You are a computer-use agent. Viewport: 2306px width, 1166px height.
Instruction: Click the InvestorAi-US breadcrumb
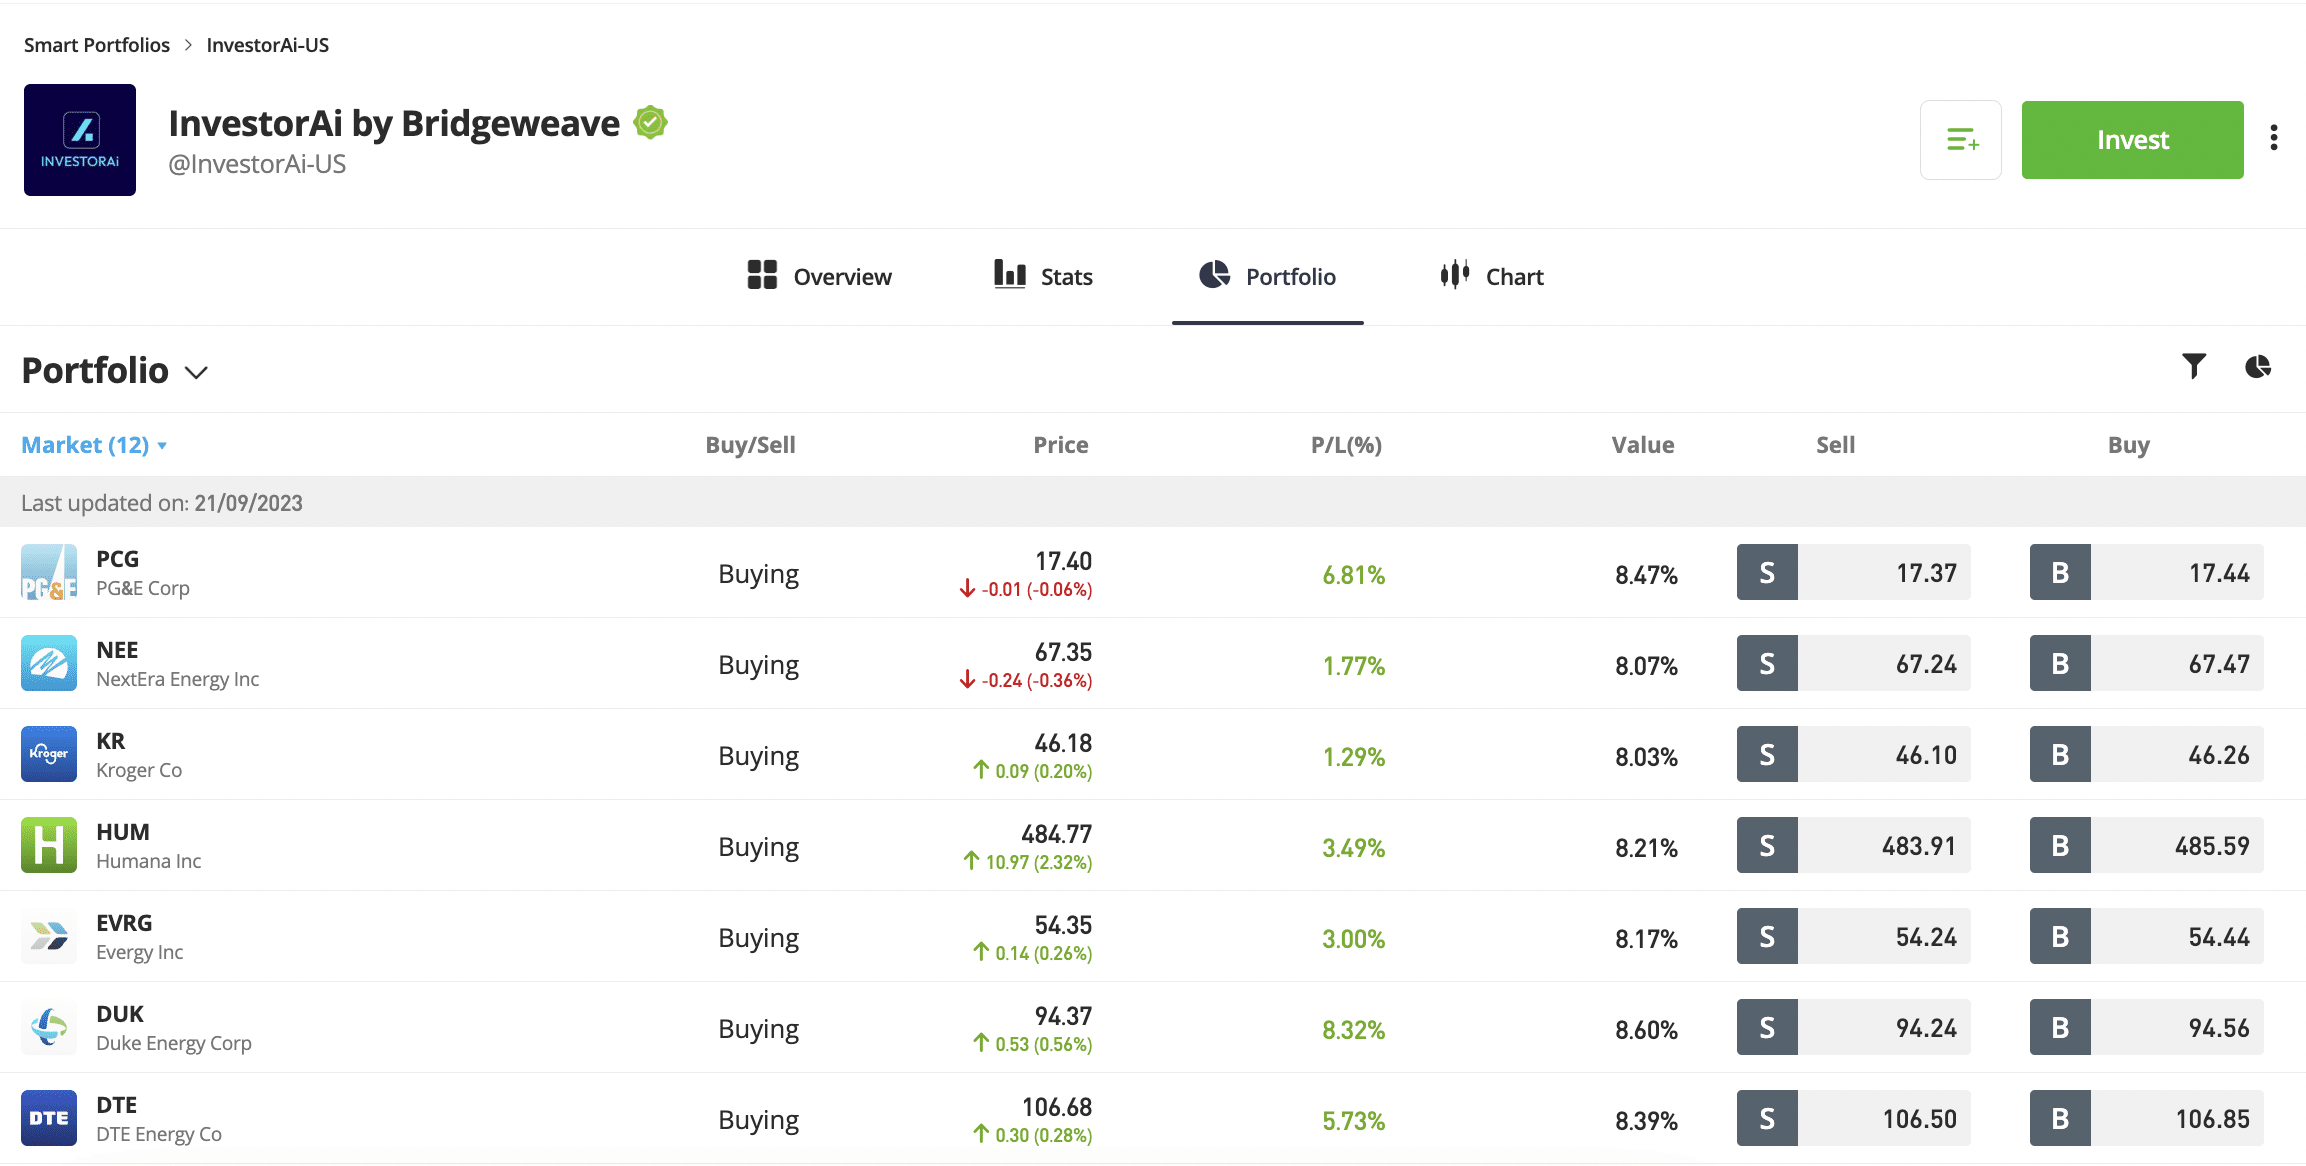pyautogui.click(x=267, y=45)
